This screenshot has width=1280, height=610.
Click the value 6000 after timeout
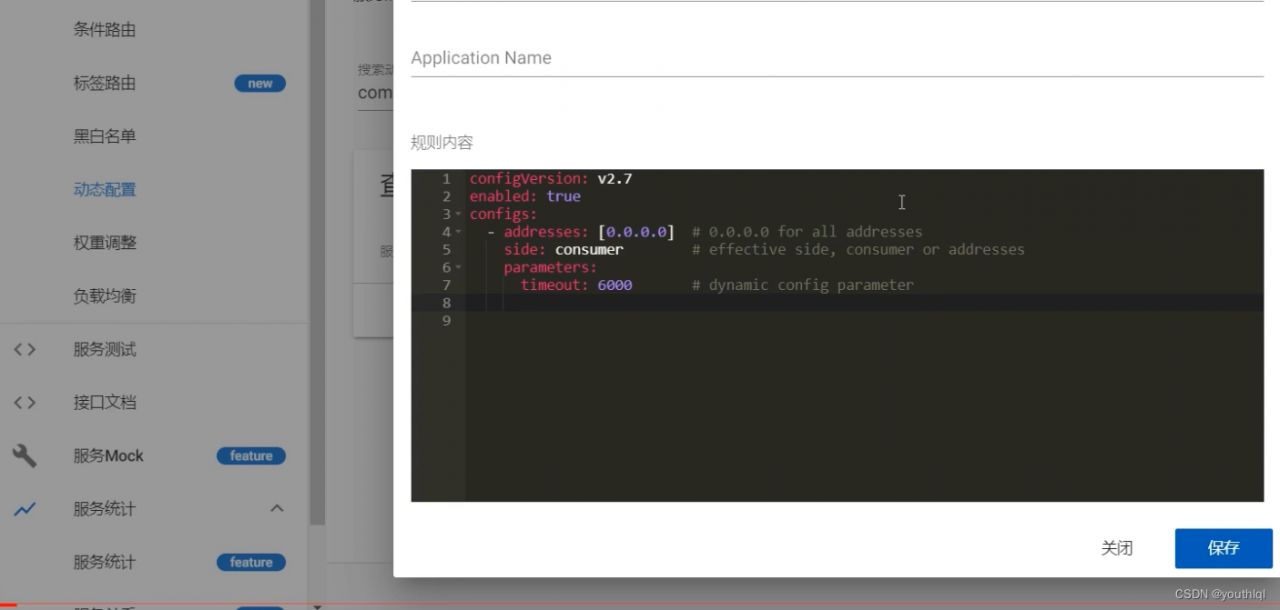(x=614, y=285)
